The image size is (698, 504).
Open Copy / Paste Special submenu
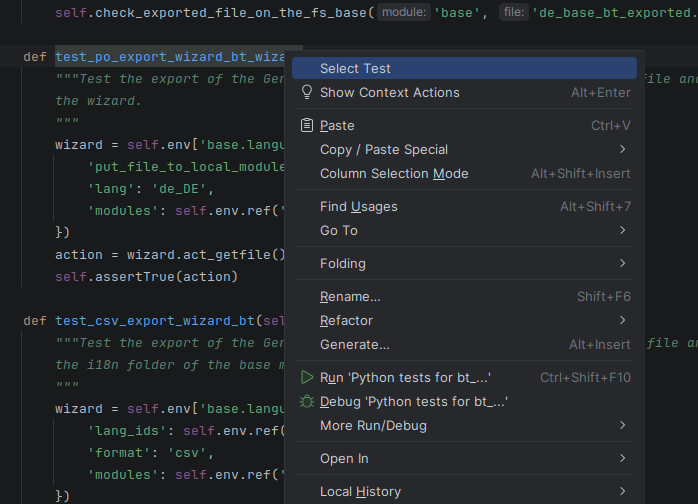tap(464, 150)
